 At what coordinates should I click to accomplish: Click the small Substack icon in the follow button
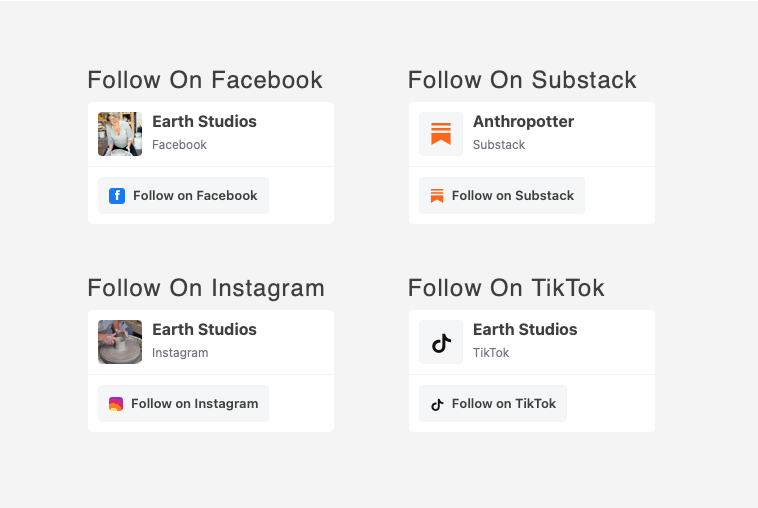point(437,196)
